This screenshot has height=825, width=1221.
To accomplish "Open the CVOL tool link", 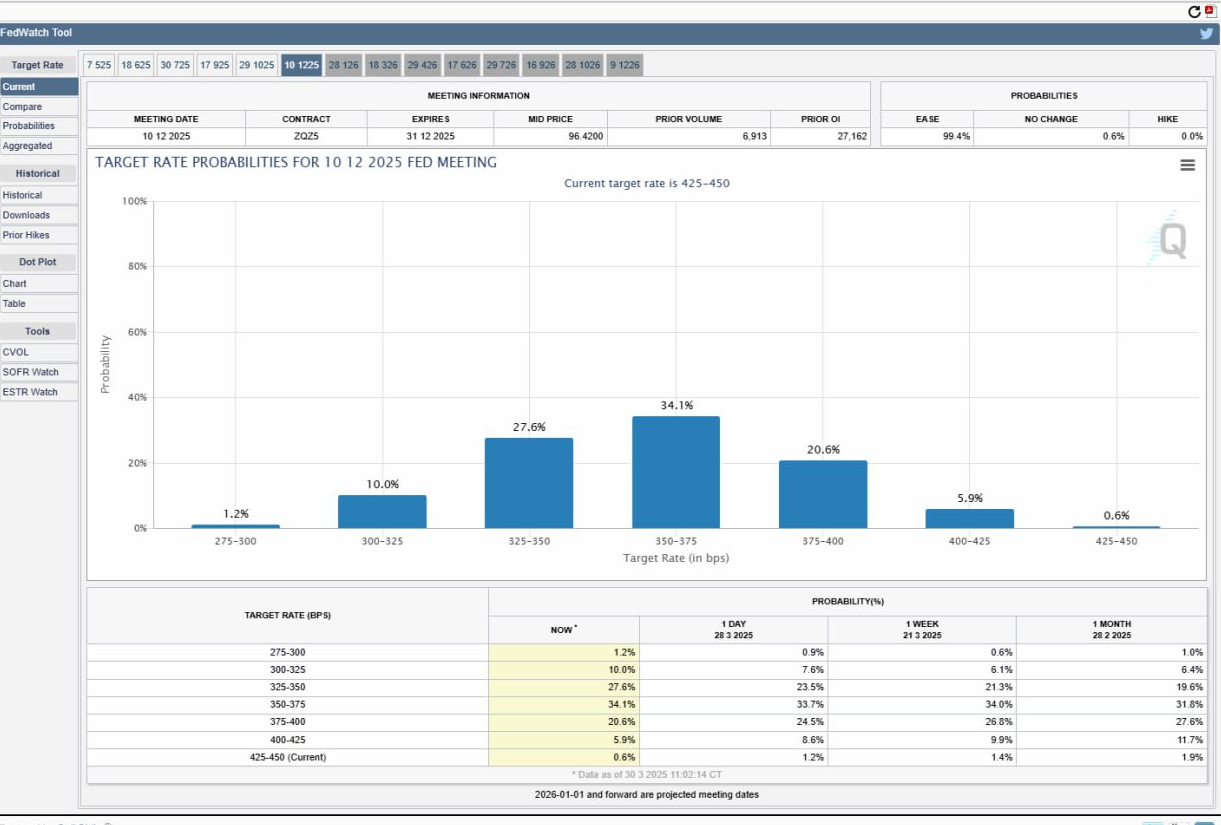I will click(39, 352).
